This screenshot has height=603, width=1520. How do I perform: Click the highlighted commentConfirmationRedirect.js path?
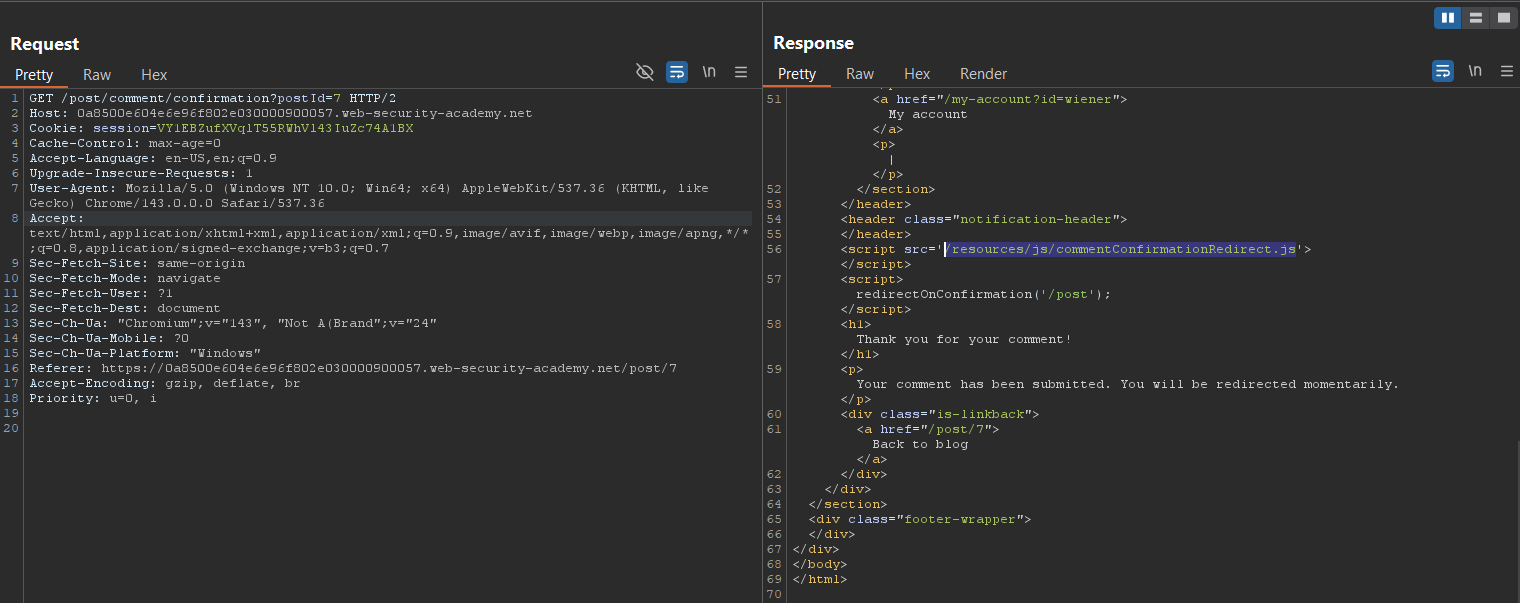[x=1121, y=249]
